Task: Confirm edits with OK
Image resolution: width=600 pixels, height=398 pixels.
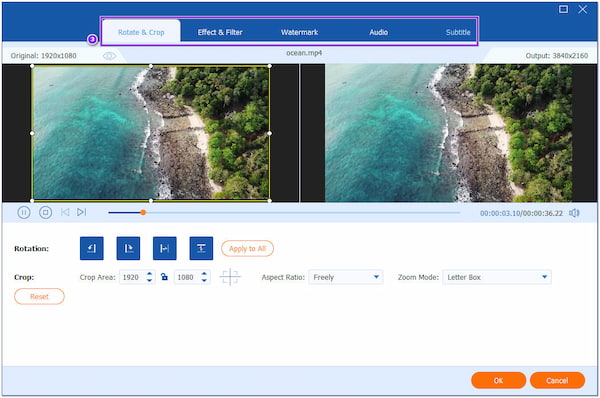Action: click(x=498, y=380)
